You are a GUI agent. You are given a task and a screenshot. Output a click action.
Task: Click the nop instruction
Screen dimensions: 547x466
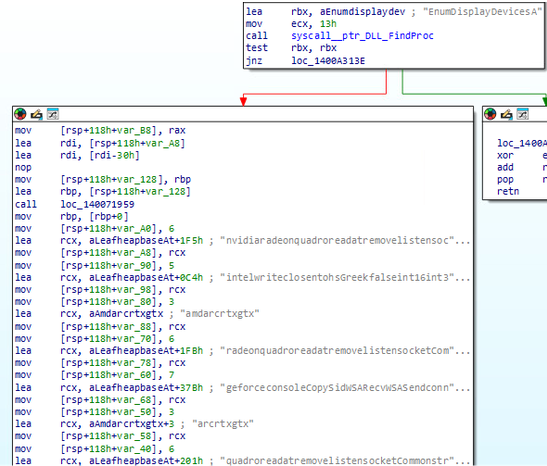pos(23,168)
